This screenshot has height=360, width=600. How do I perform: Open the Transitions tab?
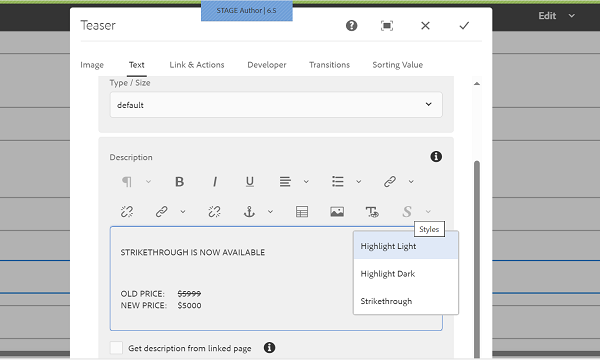[329, 65]
